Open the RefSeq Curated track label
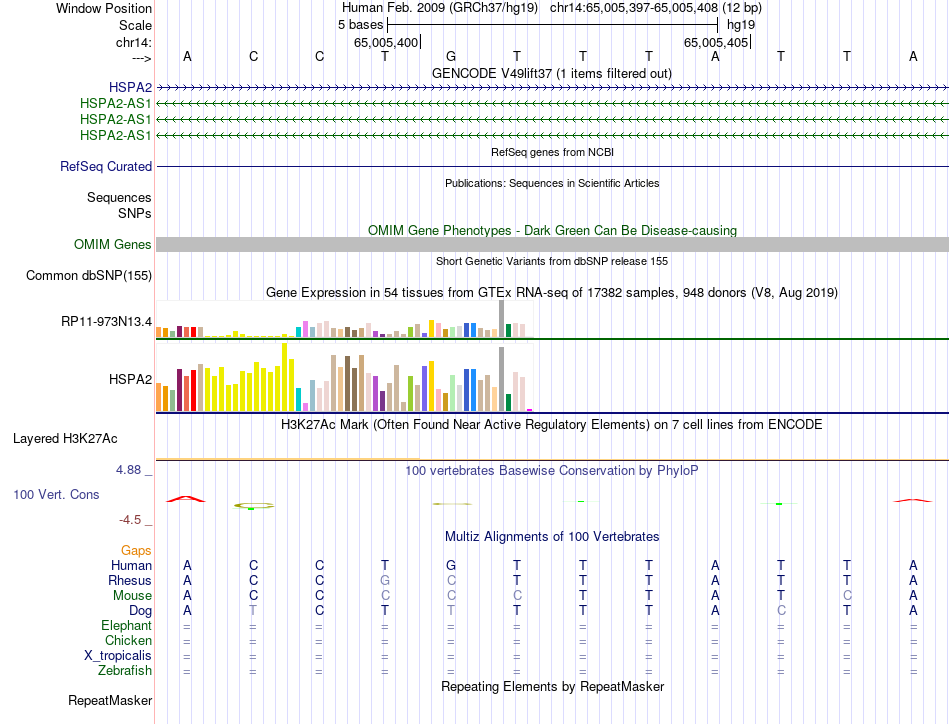The height and width of the screenshot is (724, 950). click(106, 167)
